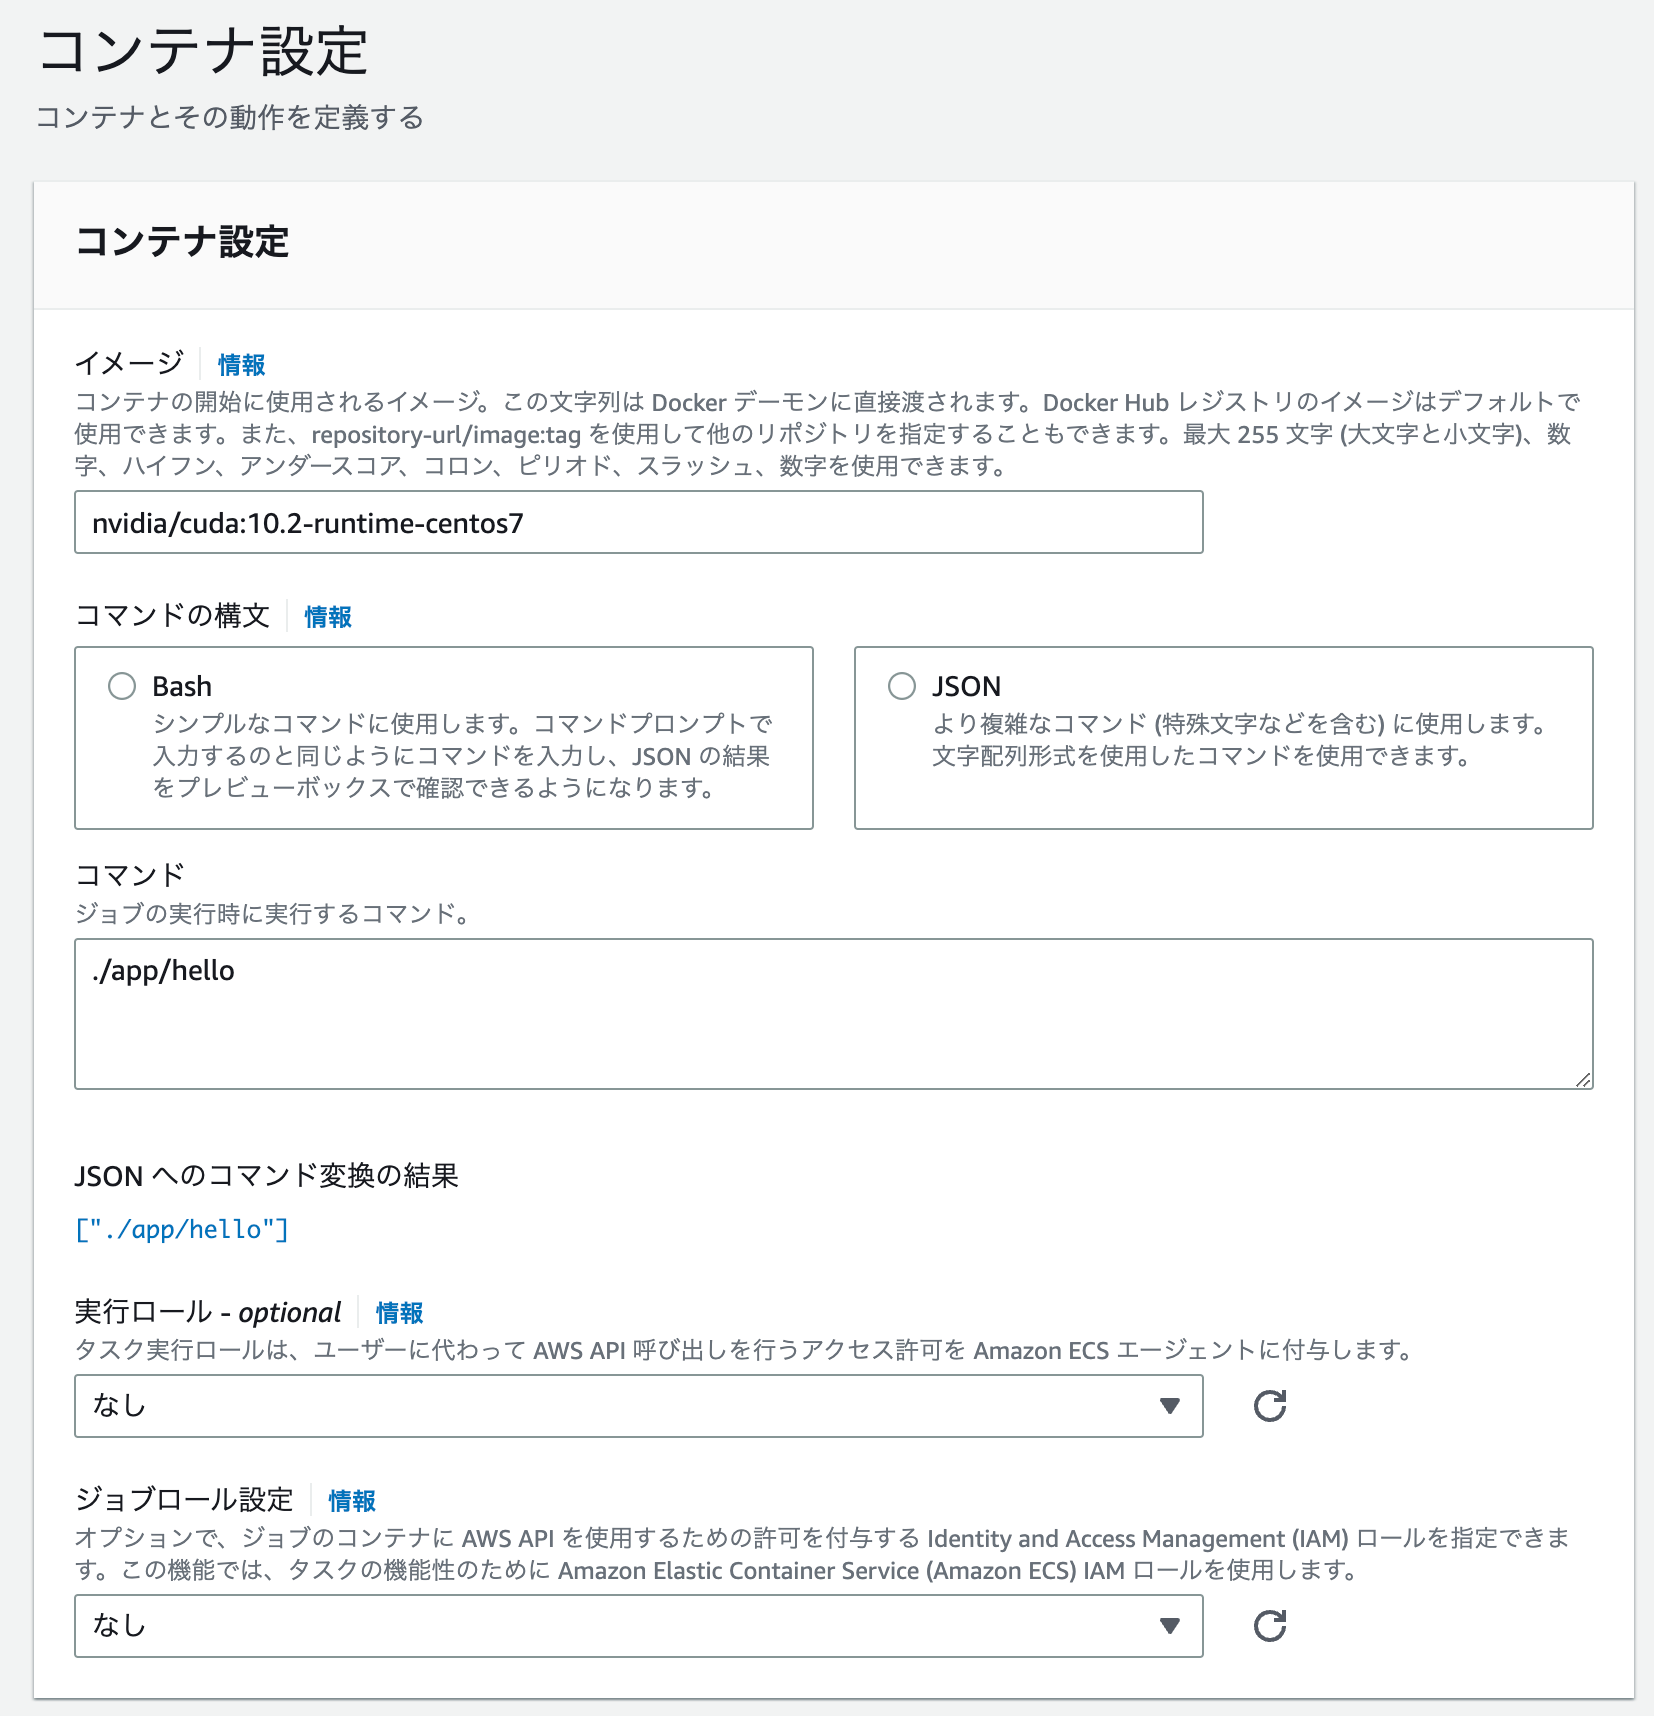The width and height of the screenshot is (1654, 1716).
Task: Click the ["./app/hello"] JSON conversion result
Action: pos(182,1229)
